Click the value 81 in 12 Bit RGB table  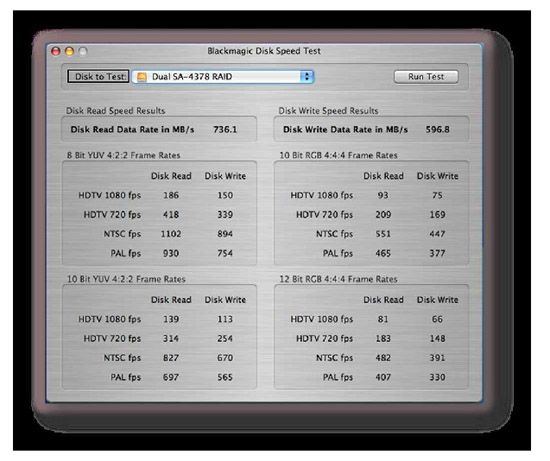[383, 319]
